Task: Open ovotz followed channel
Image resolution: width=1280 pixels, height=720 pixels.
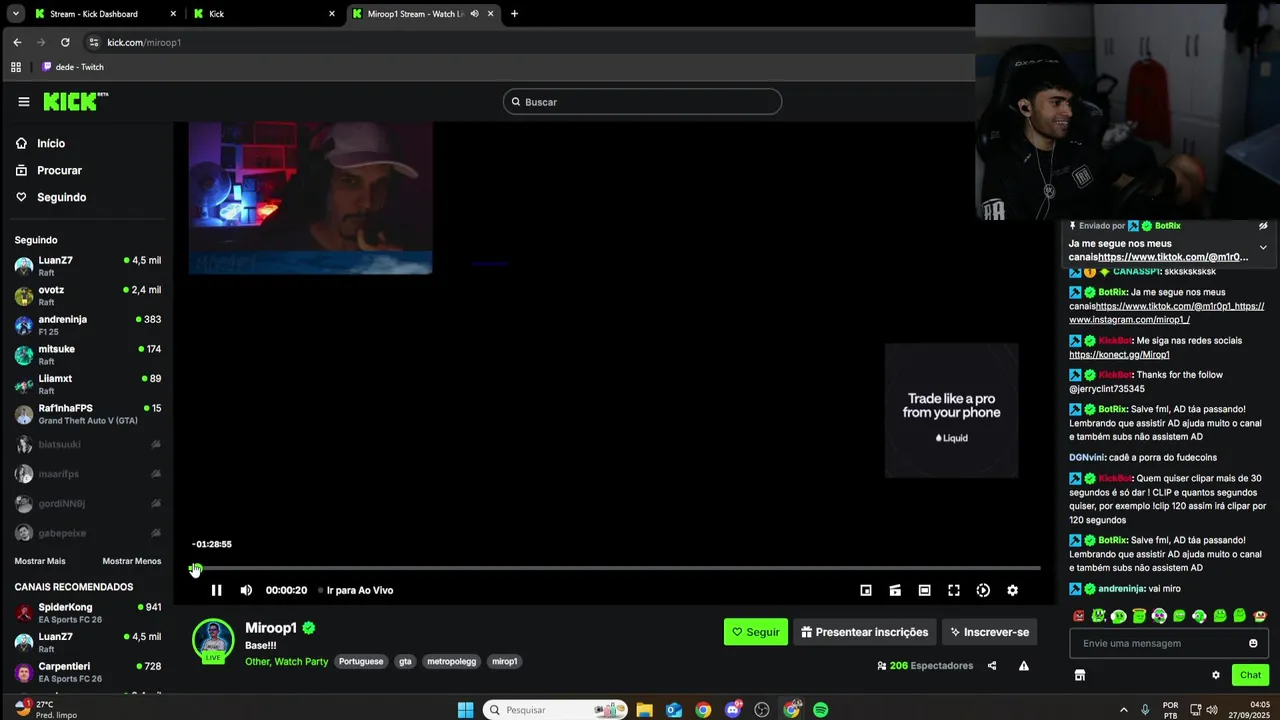Action: point(87,296)
